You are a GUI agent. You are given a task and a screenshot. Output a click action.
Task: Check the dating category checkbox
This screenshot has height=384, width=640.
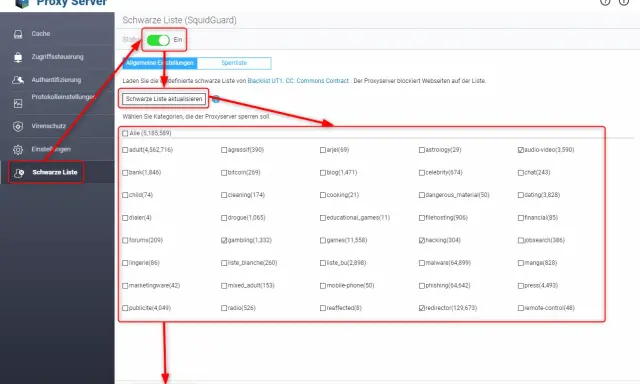(x=521, y=195)
